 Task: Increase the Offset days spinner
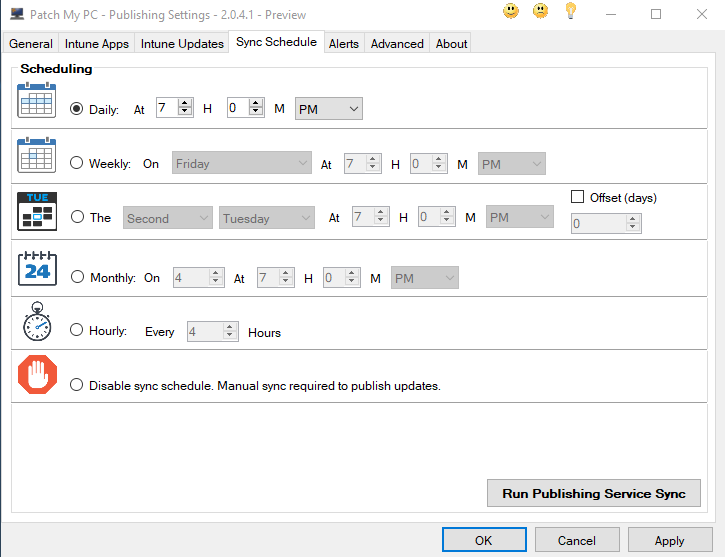(633, 219)
